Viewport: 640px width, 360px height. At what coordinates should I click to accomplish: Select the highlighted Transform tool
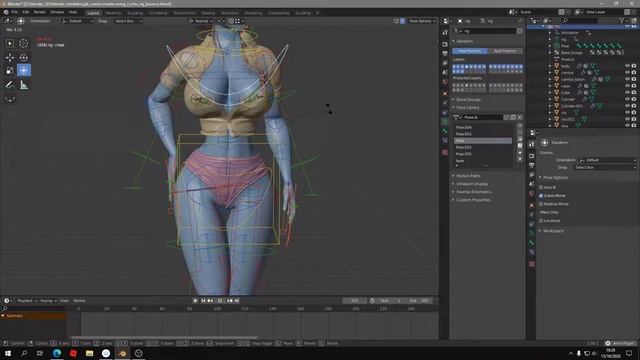[x=24, y=71]
